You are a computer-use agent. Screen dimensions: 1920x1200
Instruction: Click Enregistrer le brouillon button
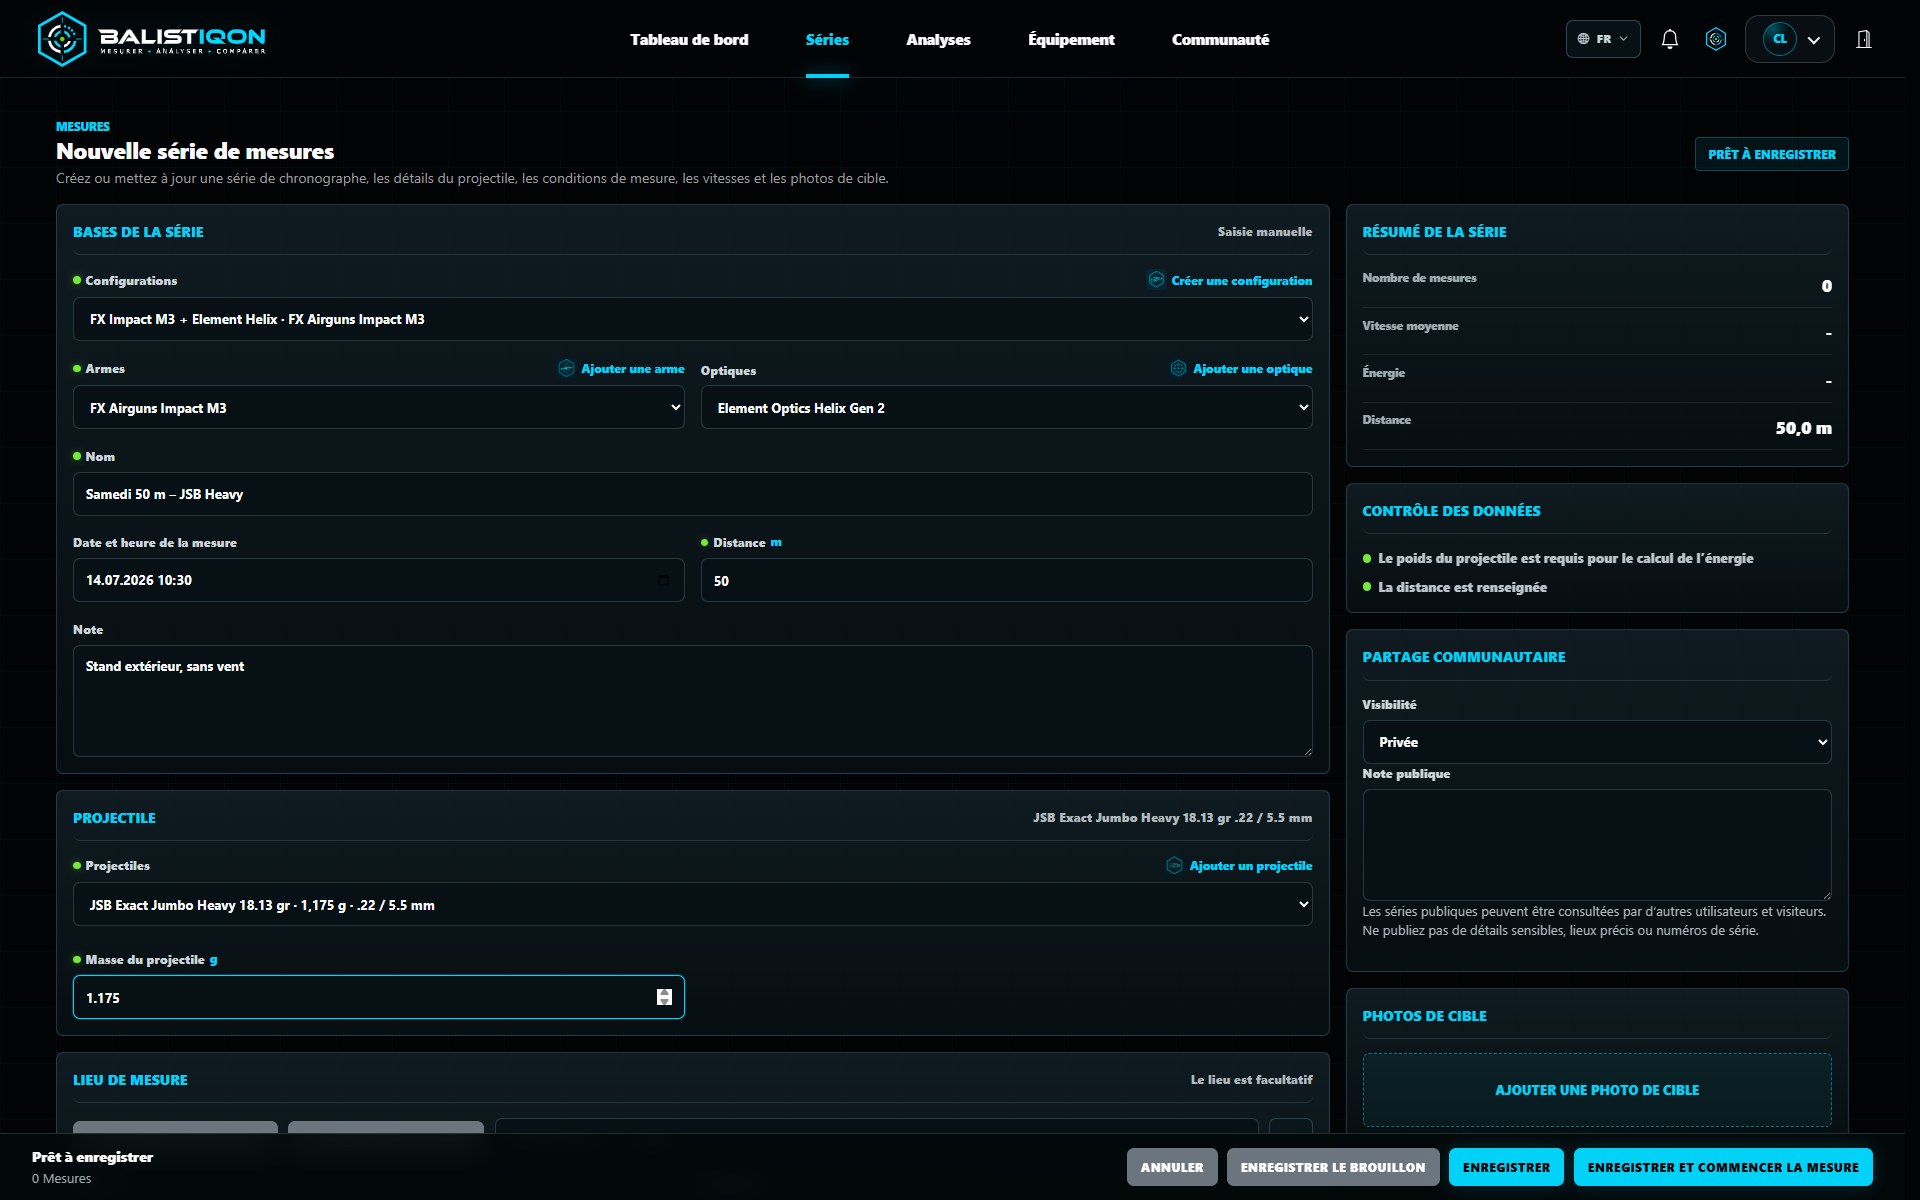coord(1333,1167)
